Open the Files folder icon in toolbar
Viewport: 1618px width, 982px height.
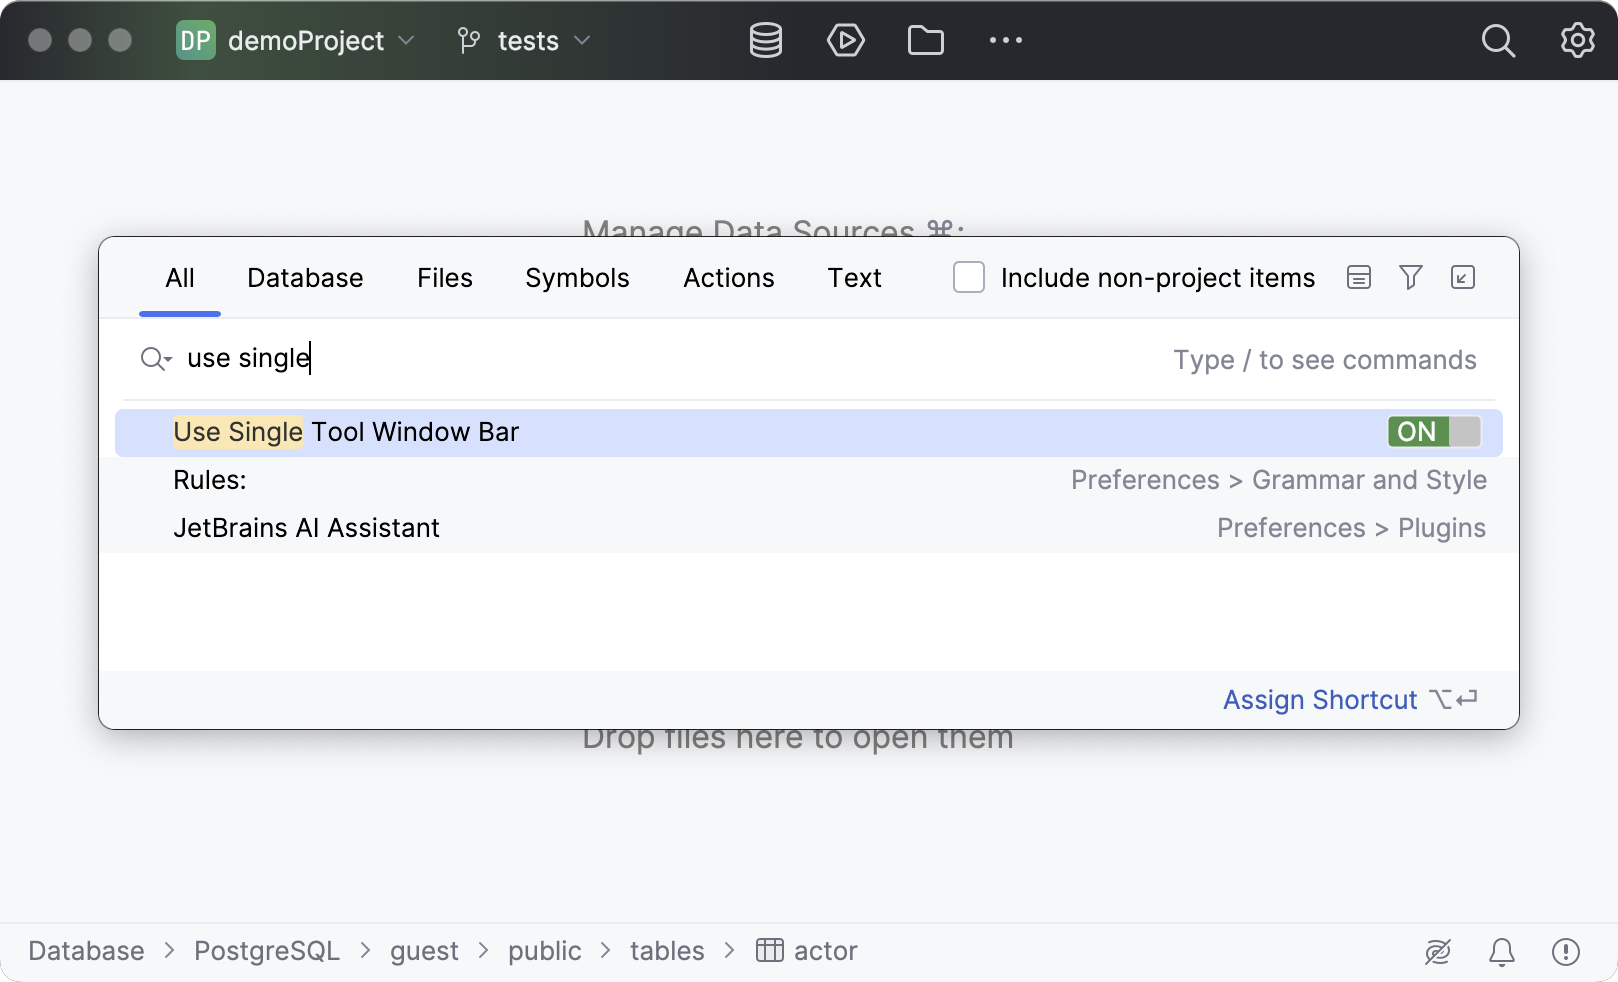[925, 41]
